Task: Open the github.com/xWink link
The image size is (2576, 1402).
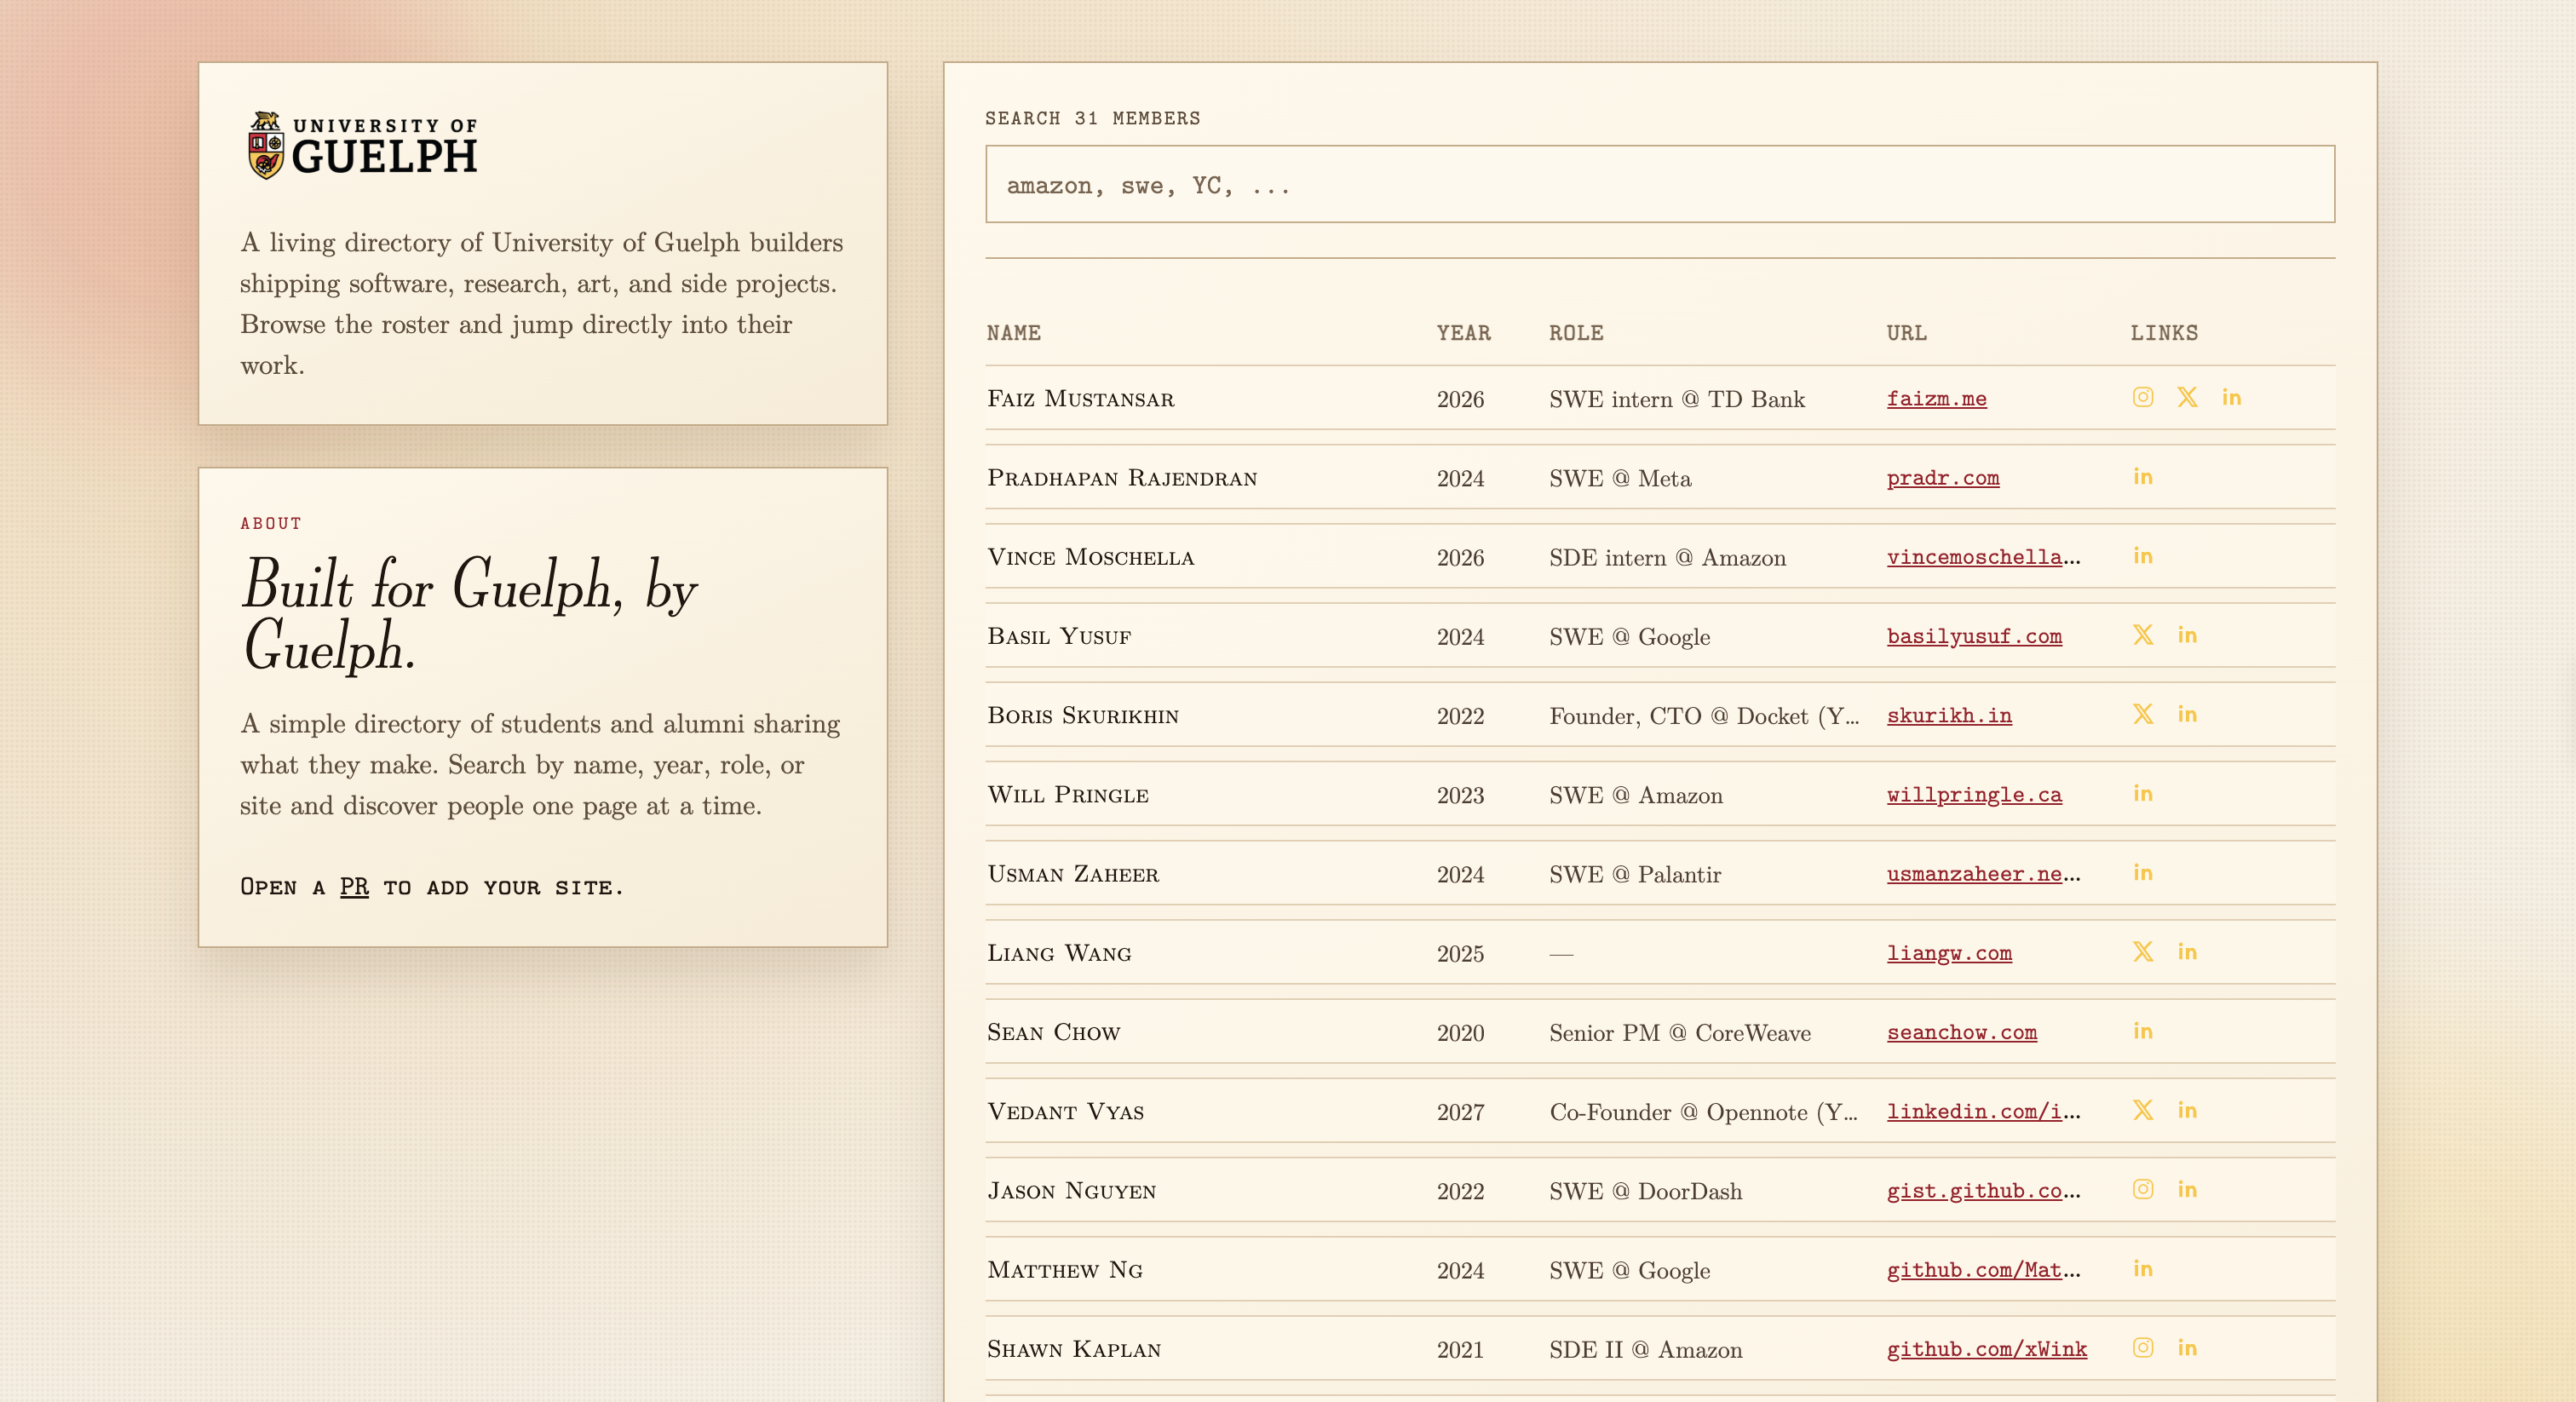Action: tap(1986, 1349)
